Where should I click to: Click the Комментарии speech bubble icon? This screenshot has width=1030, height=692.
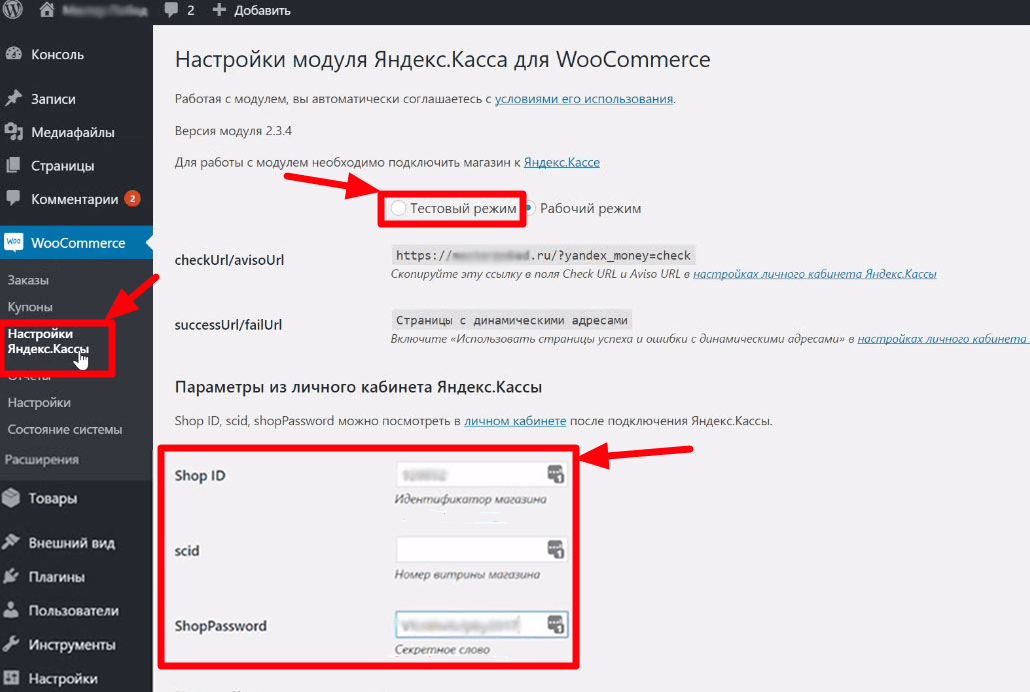point(13,198)
